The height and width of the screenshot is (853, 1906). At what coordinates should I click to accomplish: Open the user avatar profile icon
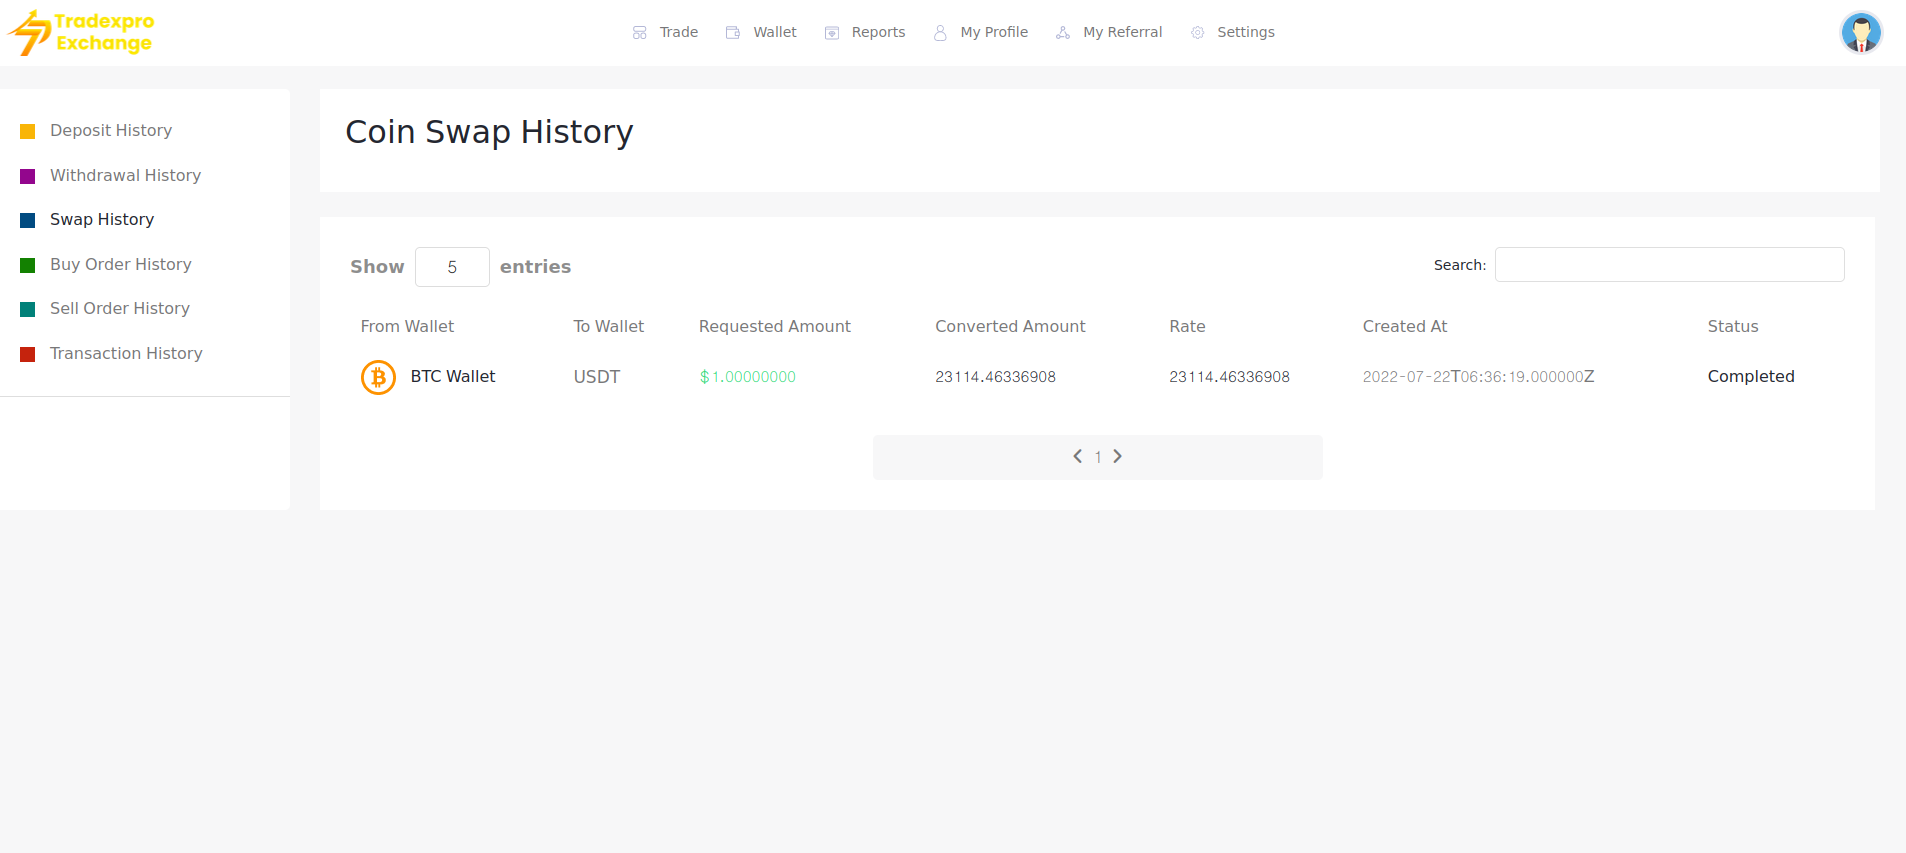1860,33
